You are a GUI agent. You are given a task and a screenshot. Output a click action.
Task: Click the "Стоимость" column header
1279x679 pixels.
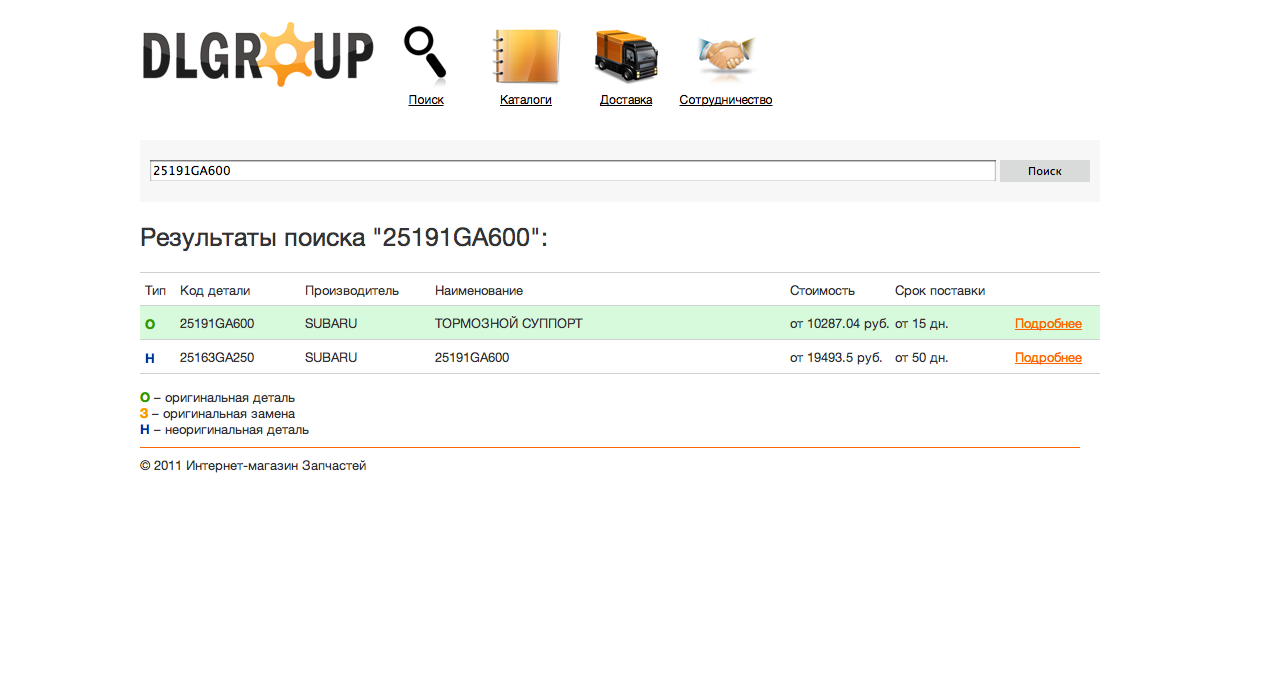[x=820, y=289]
